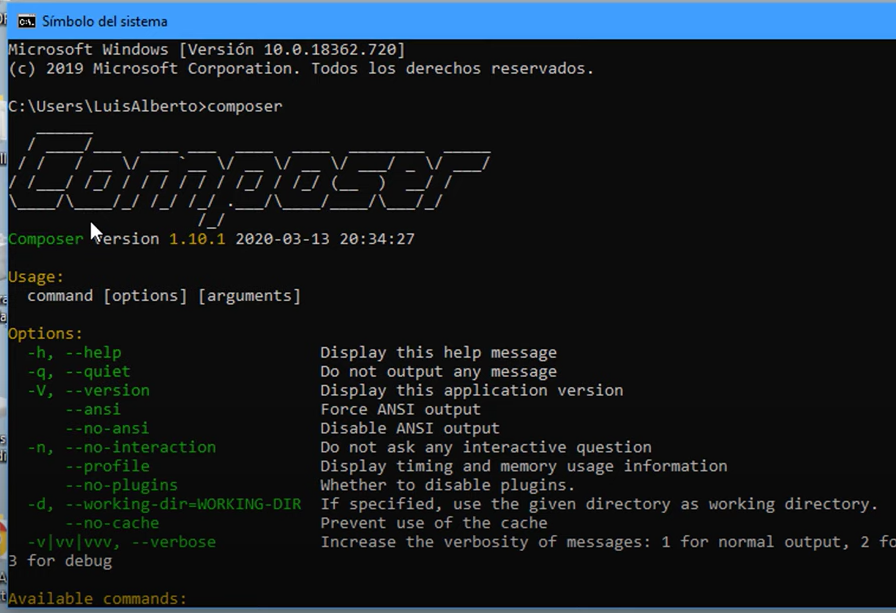Click the '--ansi' option

[x=93, y=409]
